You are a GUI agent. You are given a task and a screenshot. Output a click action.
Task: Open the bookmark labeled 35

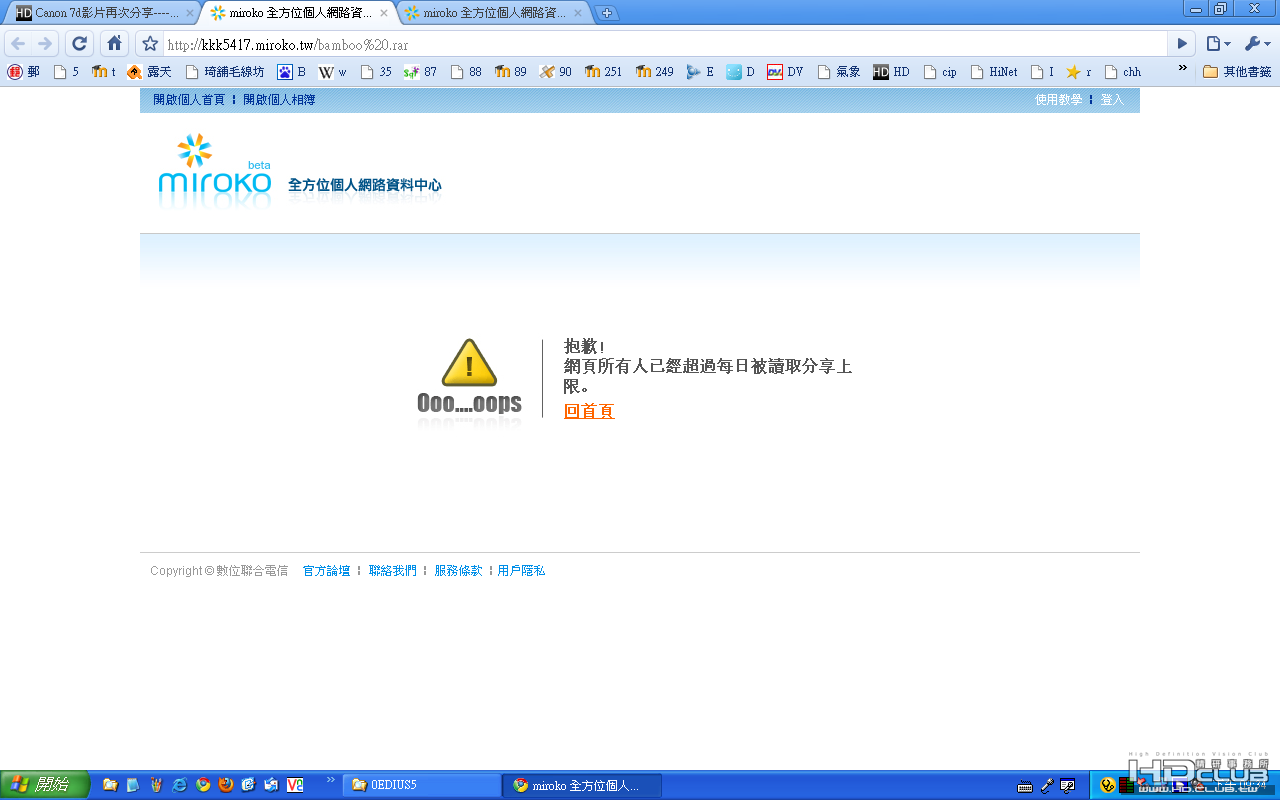(x=376, y=72)
